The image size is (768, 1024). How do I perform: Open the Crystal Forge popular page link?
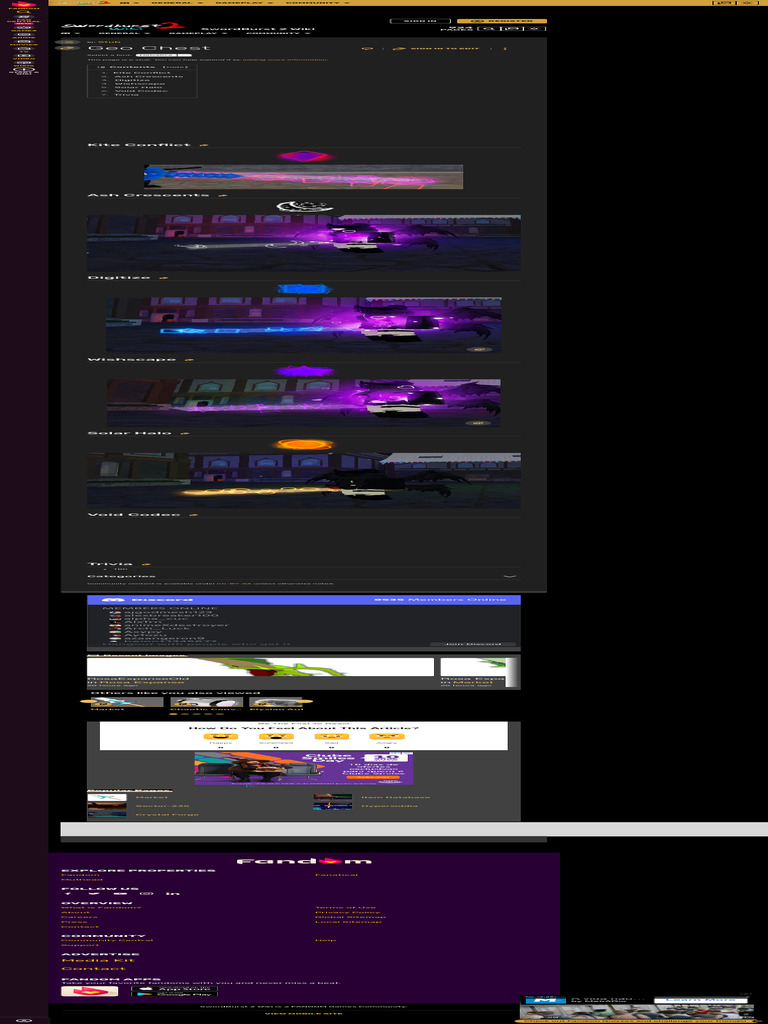point(167,814)
